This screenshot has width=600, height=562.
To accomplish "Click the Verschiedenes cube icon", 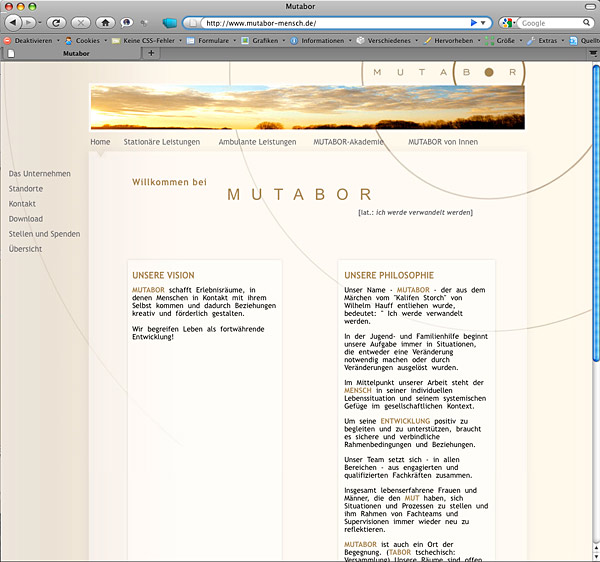I will (x=360, y=40).
